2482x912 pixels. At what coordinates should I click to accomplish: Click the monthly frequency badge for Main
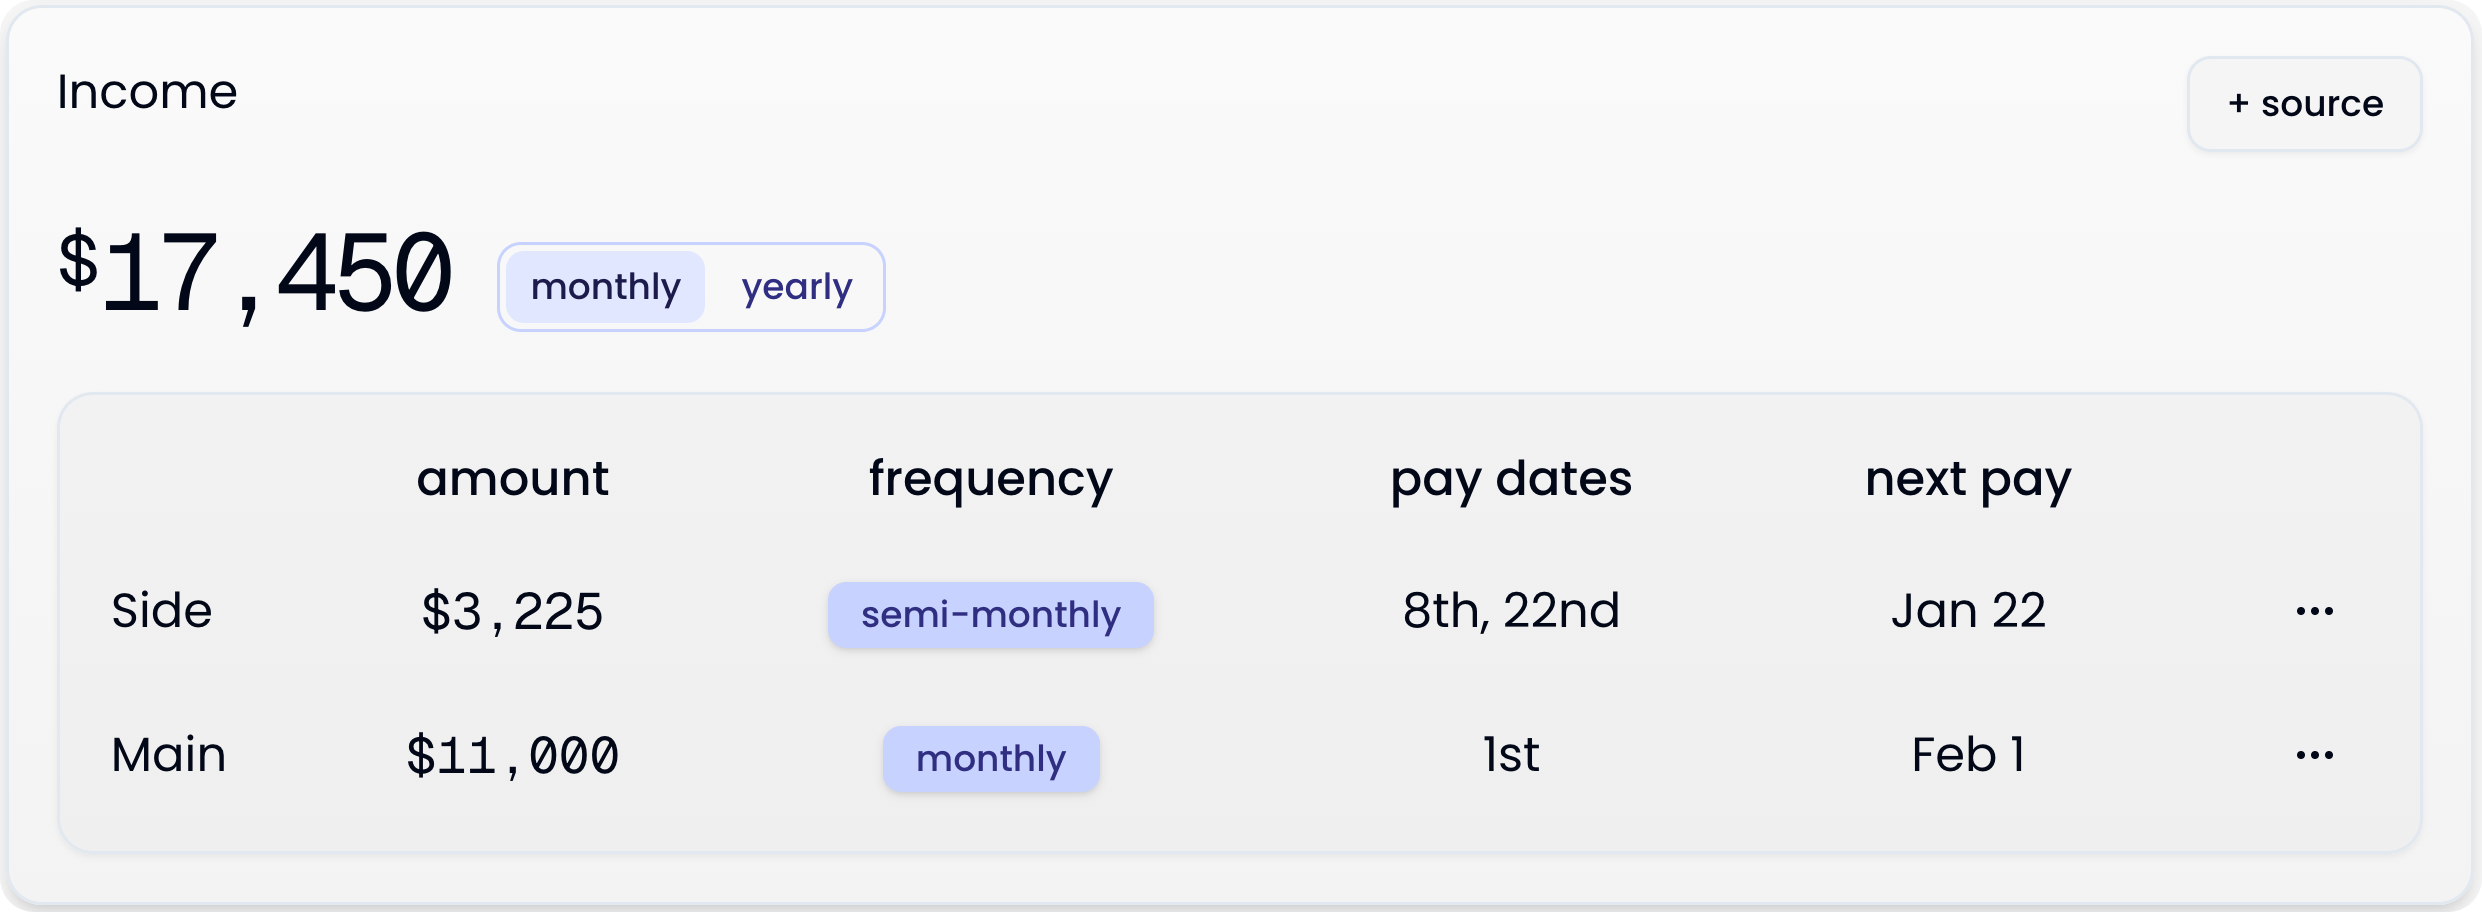point(990,758)
